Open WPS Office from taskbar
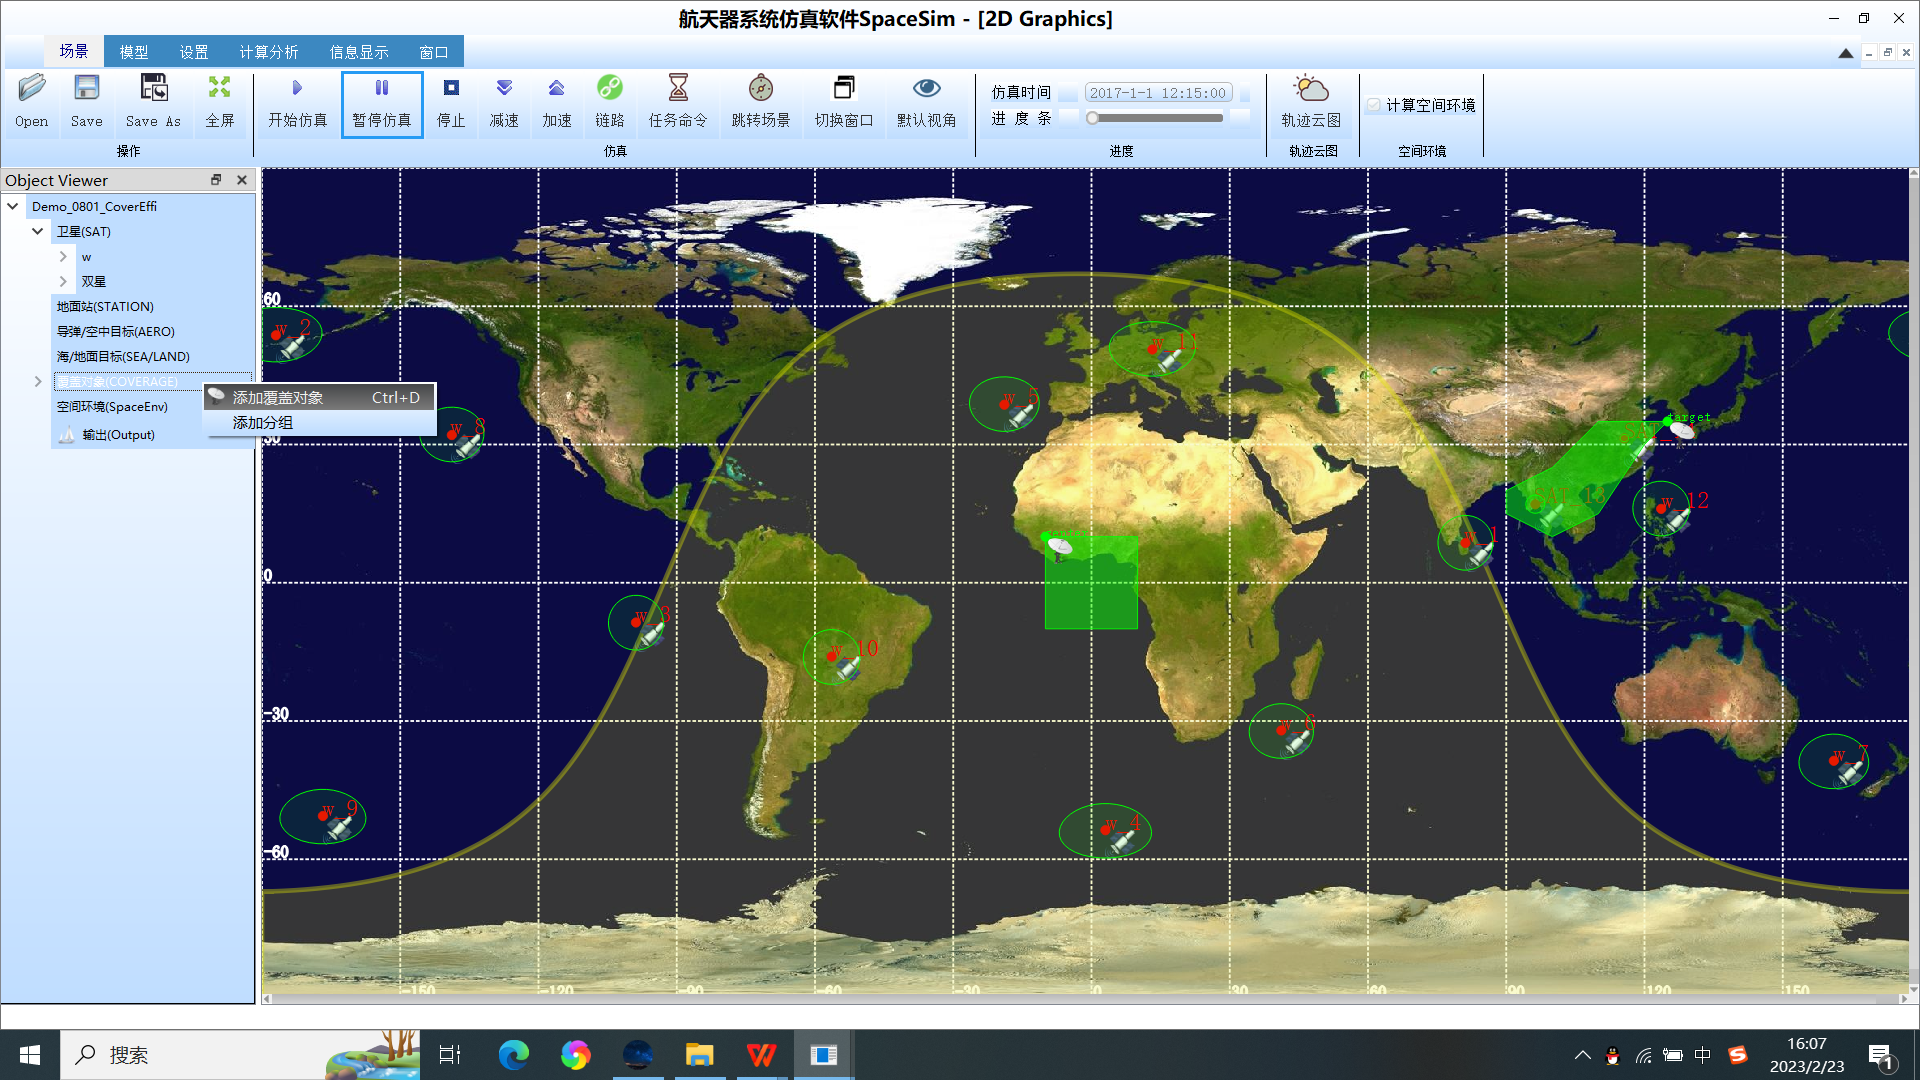The width and height of the screenshot is (1920, 1080). [761, 1055]
